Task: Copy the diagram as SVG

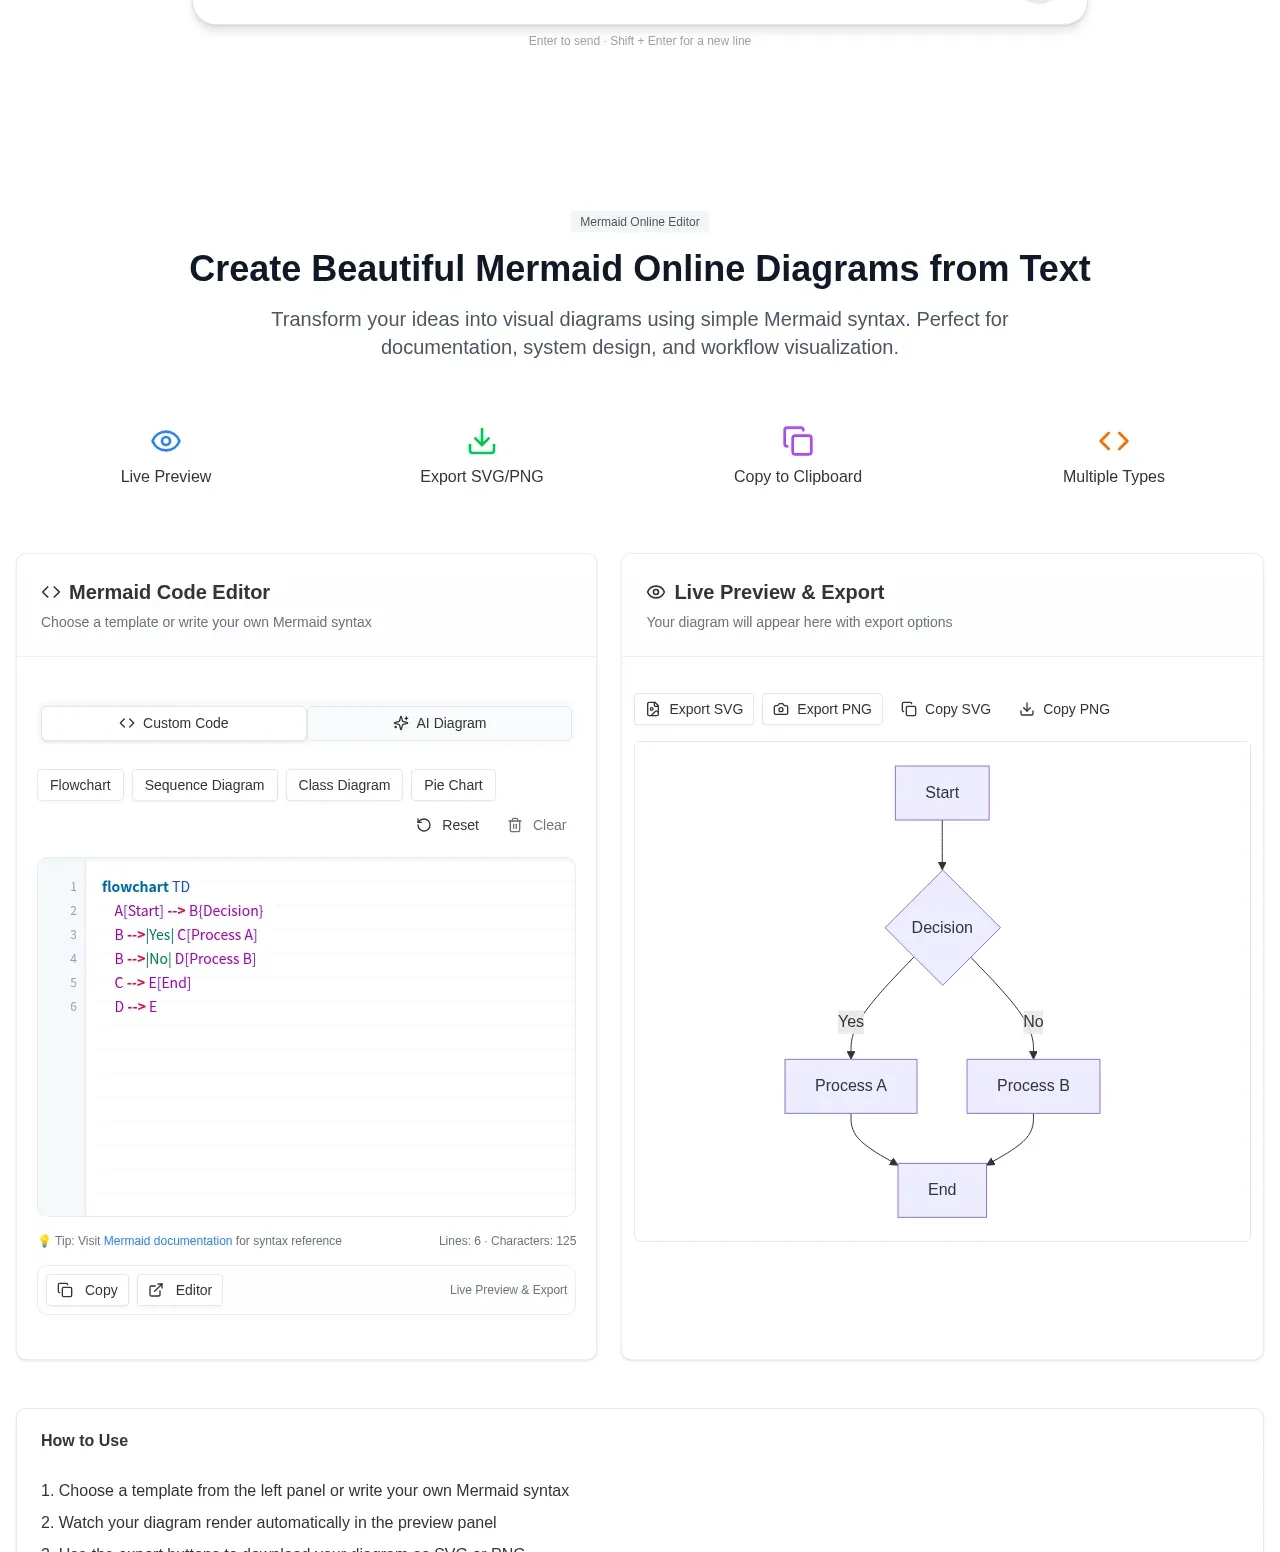Action: coord(946,709)
